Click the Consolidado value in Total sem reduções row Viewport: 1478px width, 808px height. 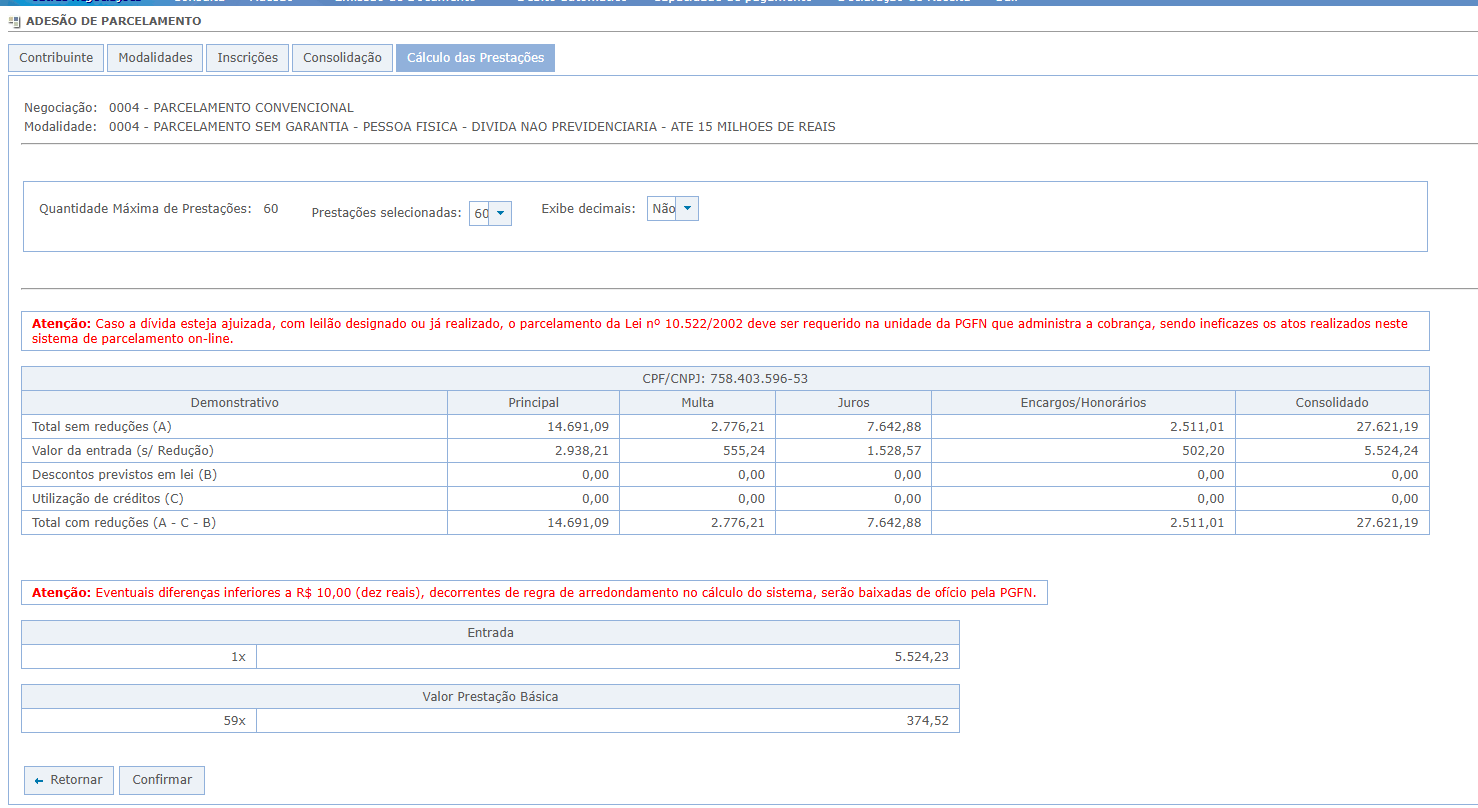(x=1388, y=427)
